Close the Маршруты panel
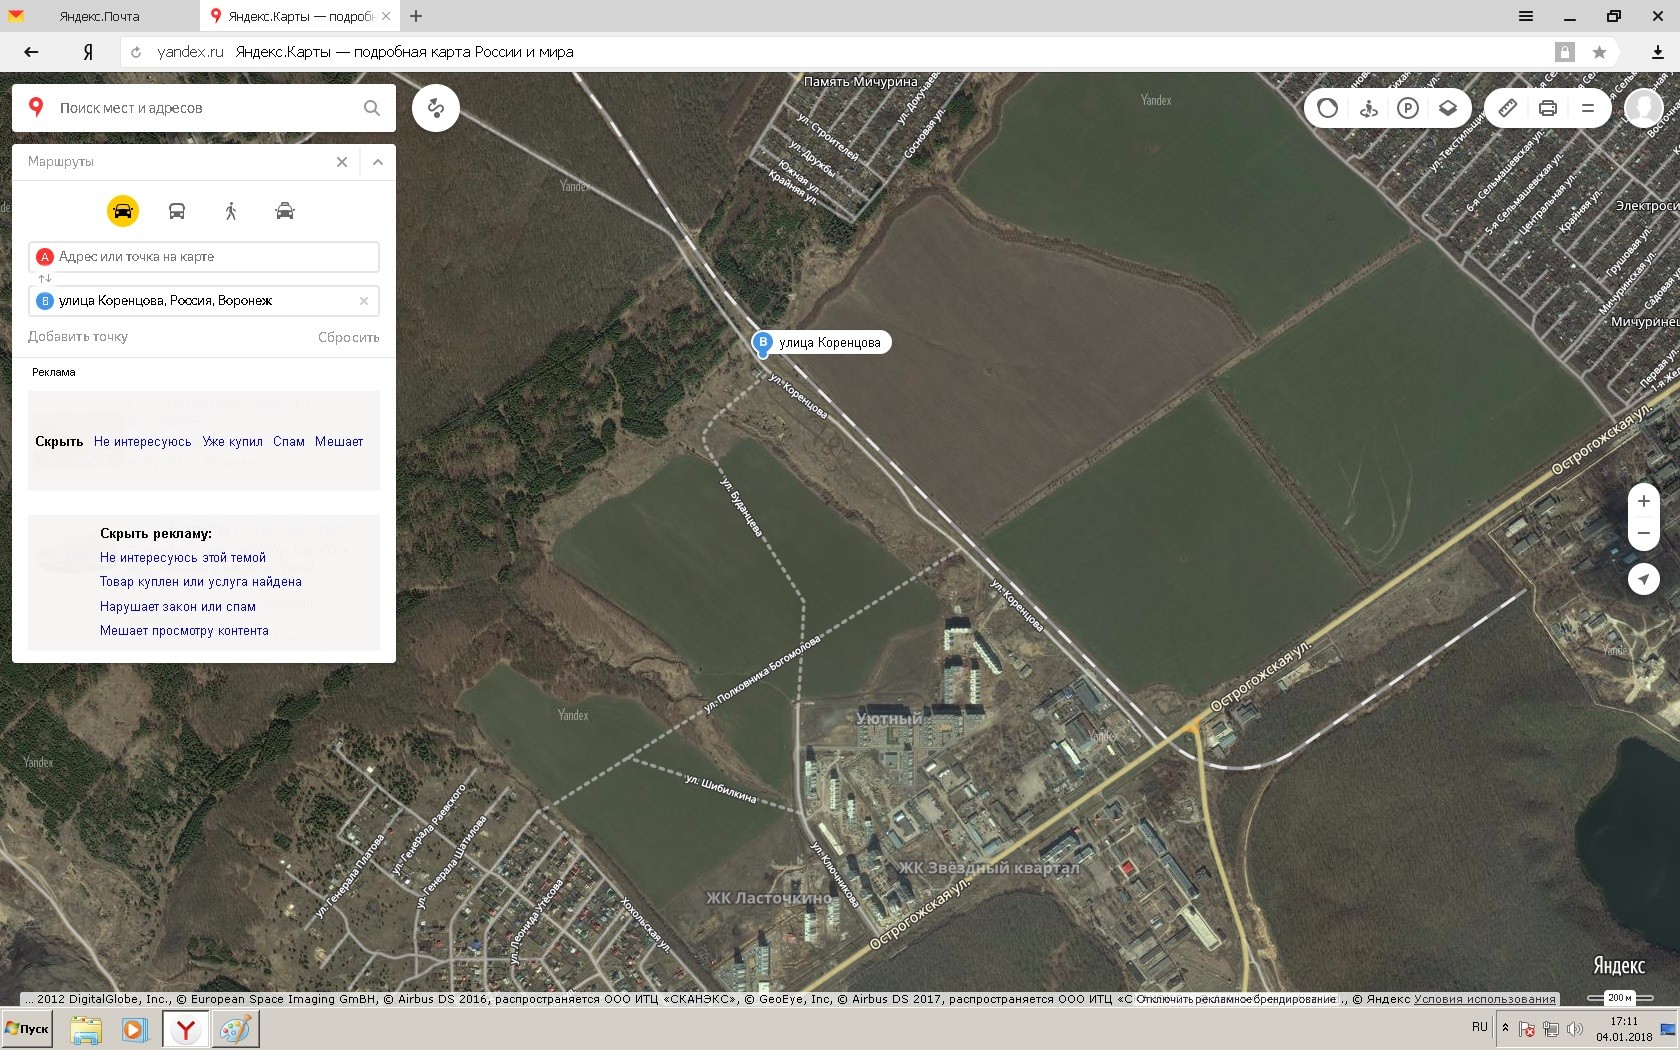 pyautogui.click(x=342, y=162)
